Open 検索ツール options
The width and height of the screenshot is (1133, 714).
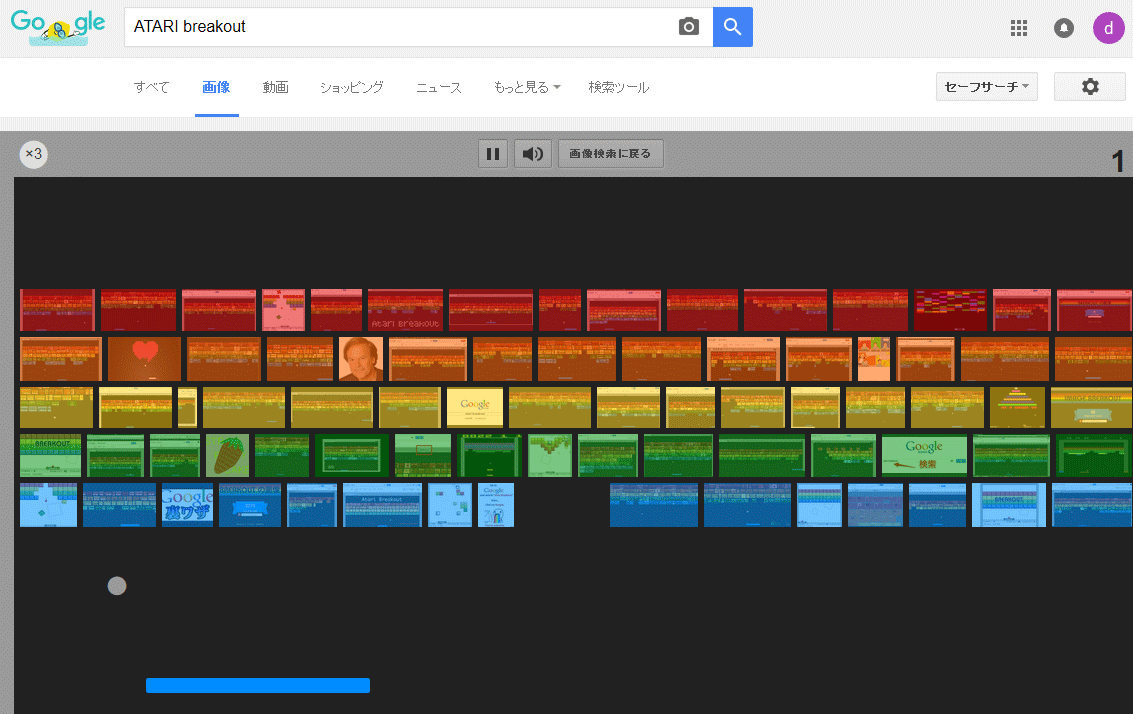pos(619,87)
